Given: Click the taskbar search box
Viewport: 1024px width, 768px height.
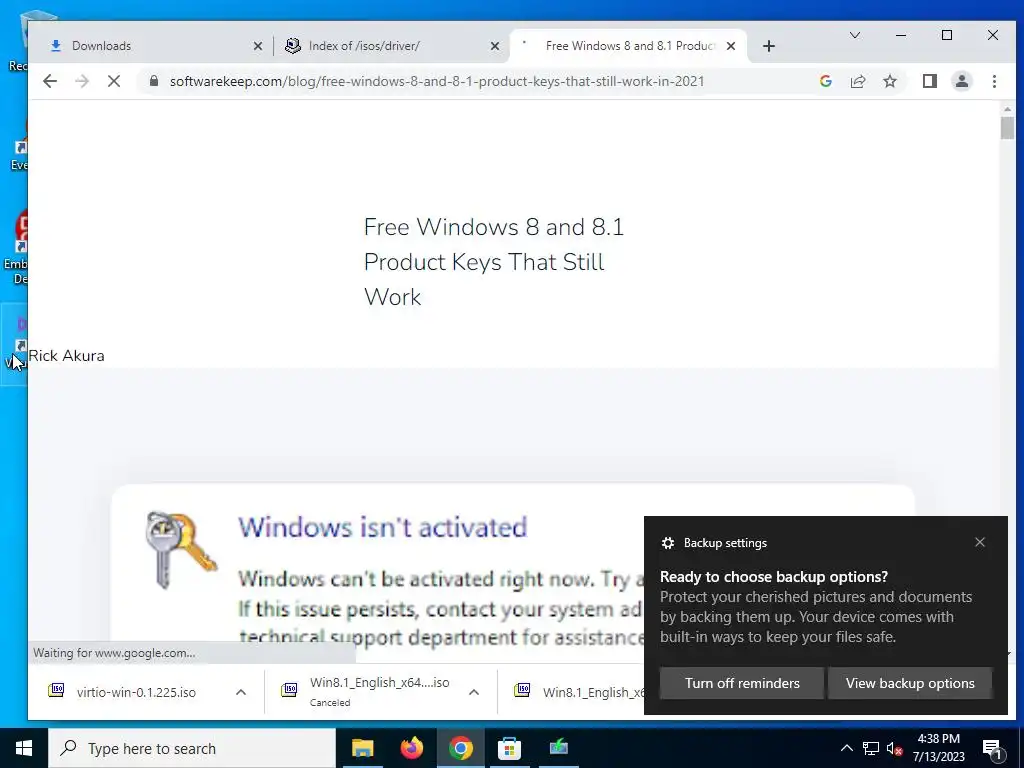Looking at the screenshot, I should click(192, 748).
